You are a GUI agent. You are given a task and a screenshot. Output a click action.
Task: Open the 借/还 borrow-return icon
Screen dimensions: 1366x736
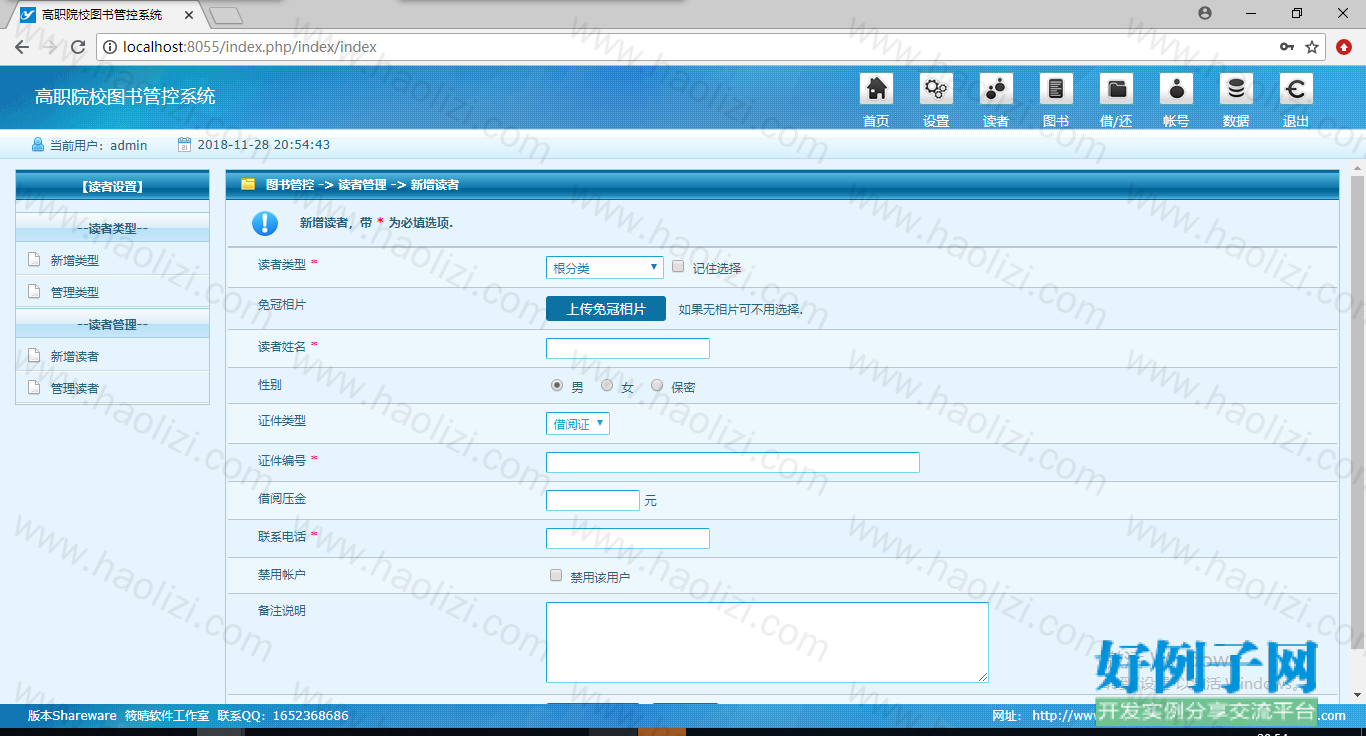coord(1116,89)
